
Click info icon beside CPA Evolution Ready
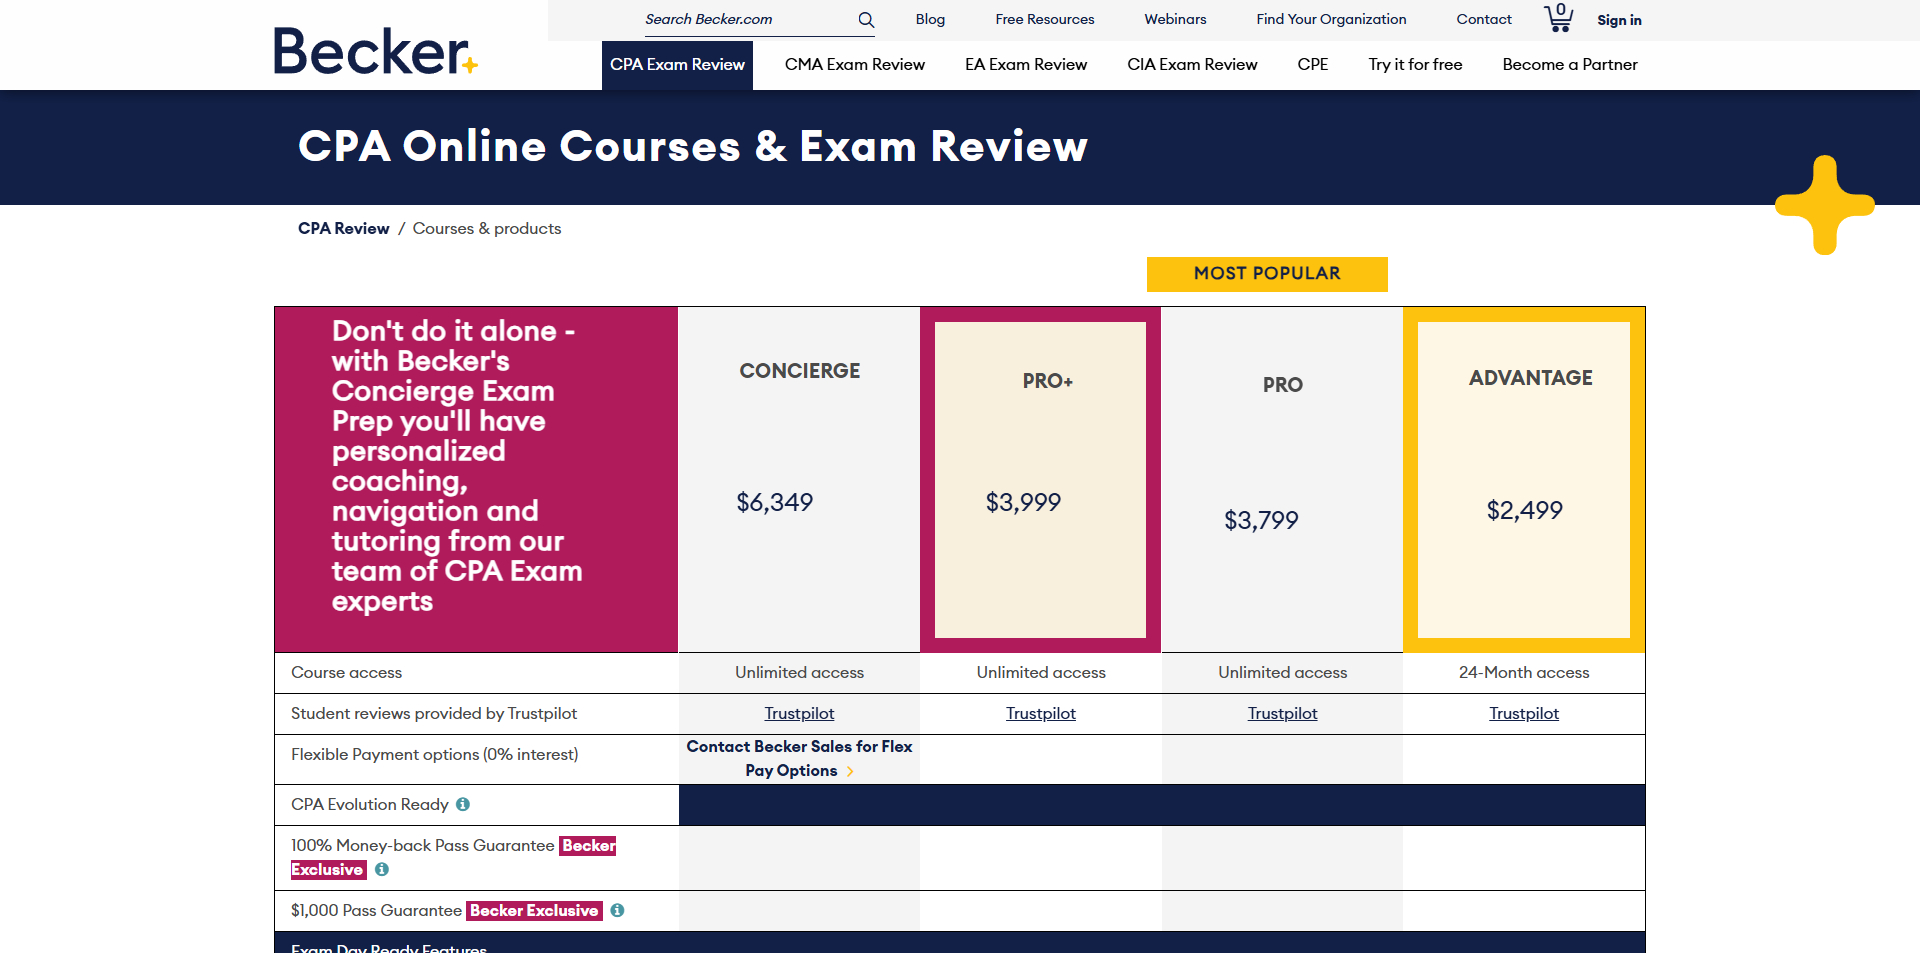[463, 804]
